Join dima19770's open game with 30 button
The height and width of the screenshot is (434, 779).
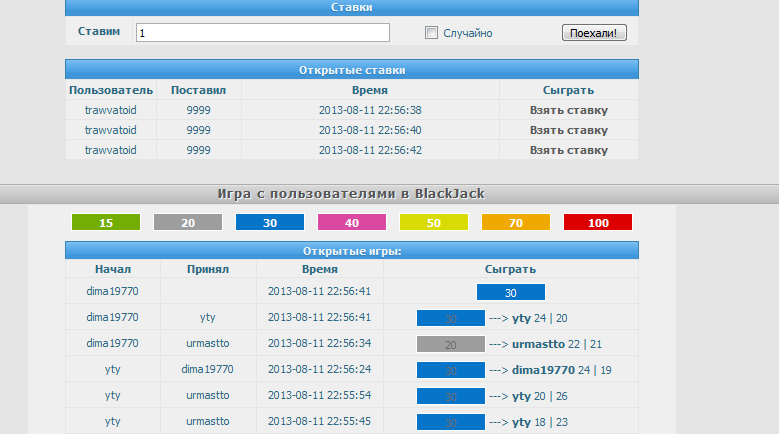(x=511, y=292)
